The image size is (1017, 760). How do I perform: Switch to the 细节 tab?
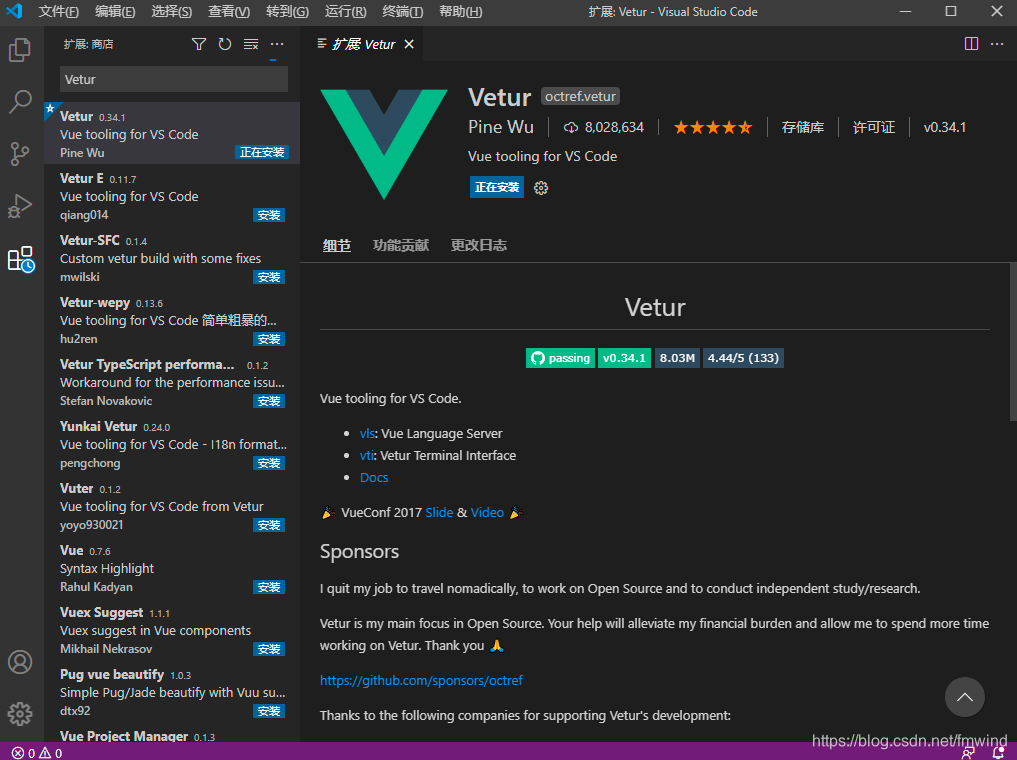(337, 246)
